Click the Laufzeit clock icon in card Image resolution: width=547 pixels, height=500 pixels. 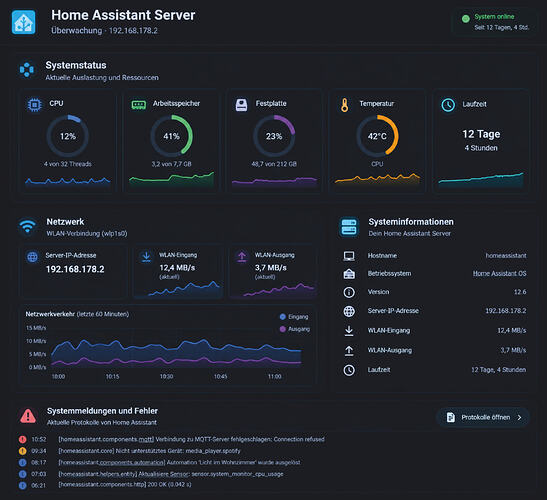click(x=448, y=105)
